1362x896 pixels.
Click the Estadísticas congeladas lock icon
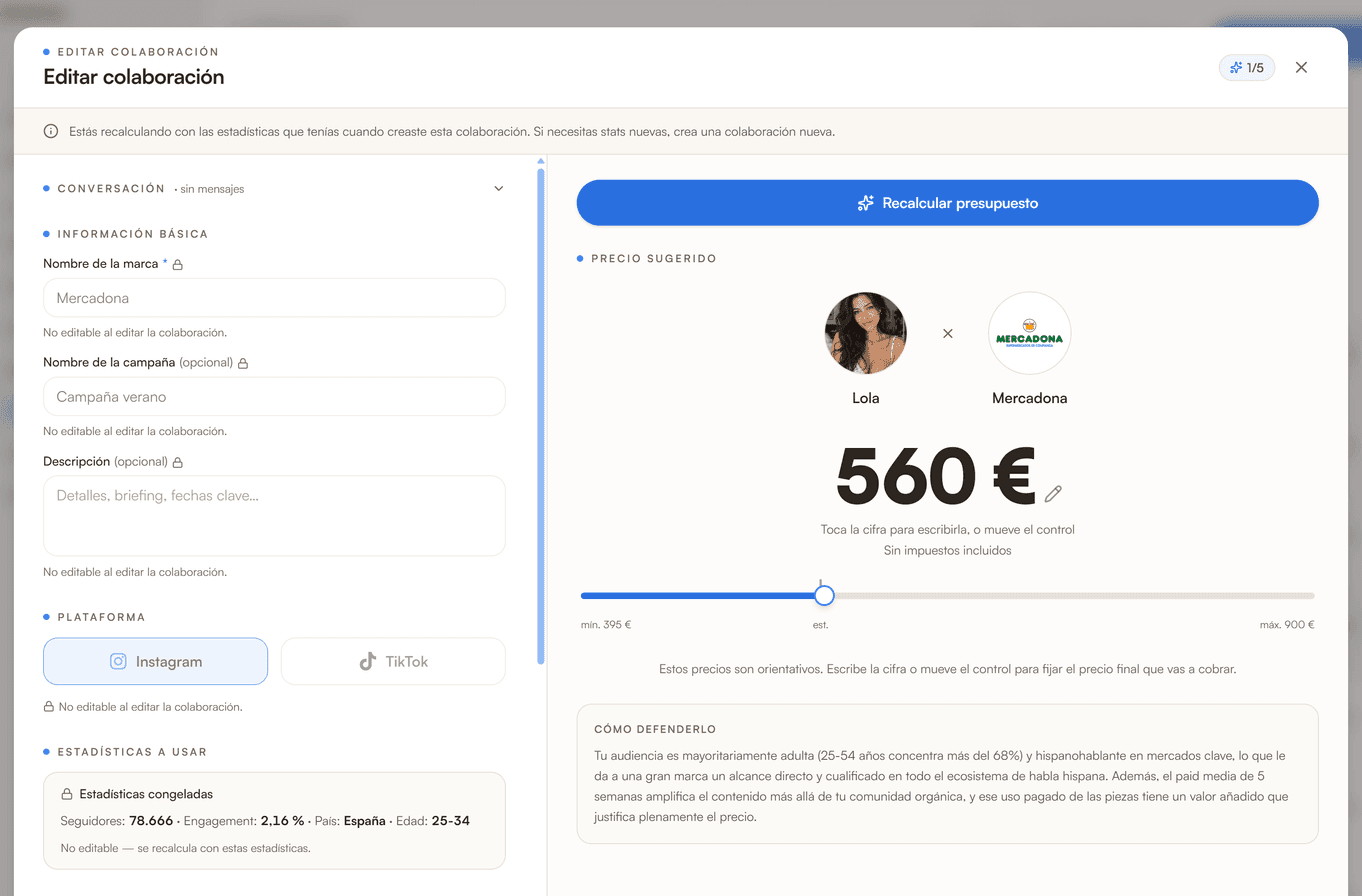click(x=66, y=794)
